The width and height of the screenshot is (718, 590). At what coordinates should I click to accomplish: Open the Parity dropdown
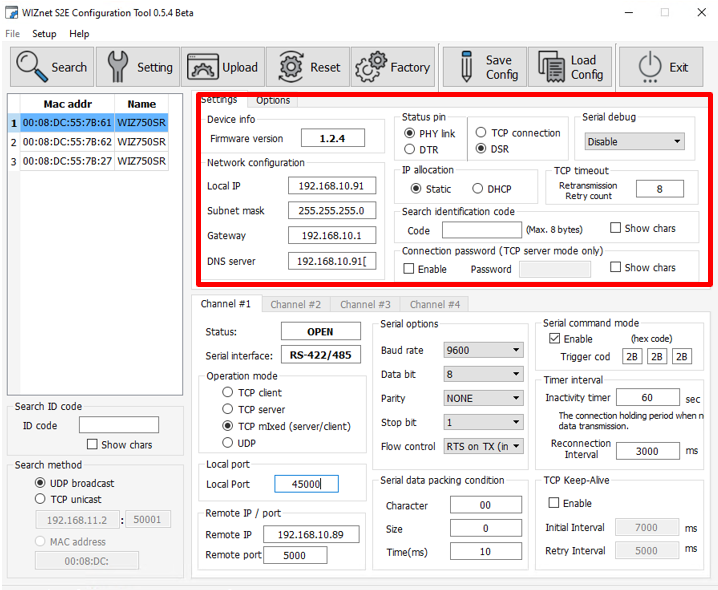[483, 398]
